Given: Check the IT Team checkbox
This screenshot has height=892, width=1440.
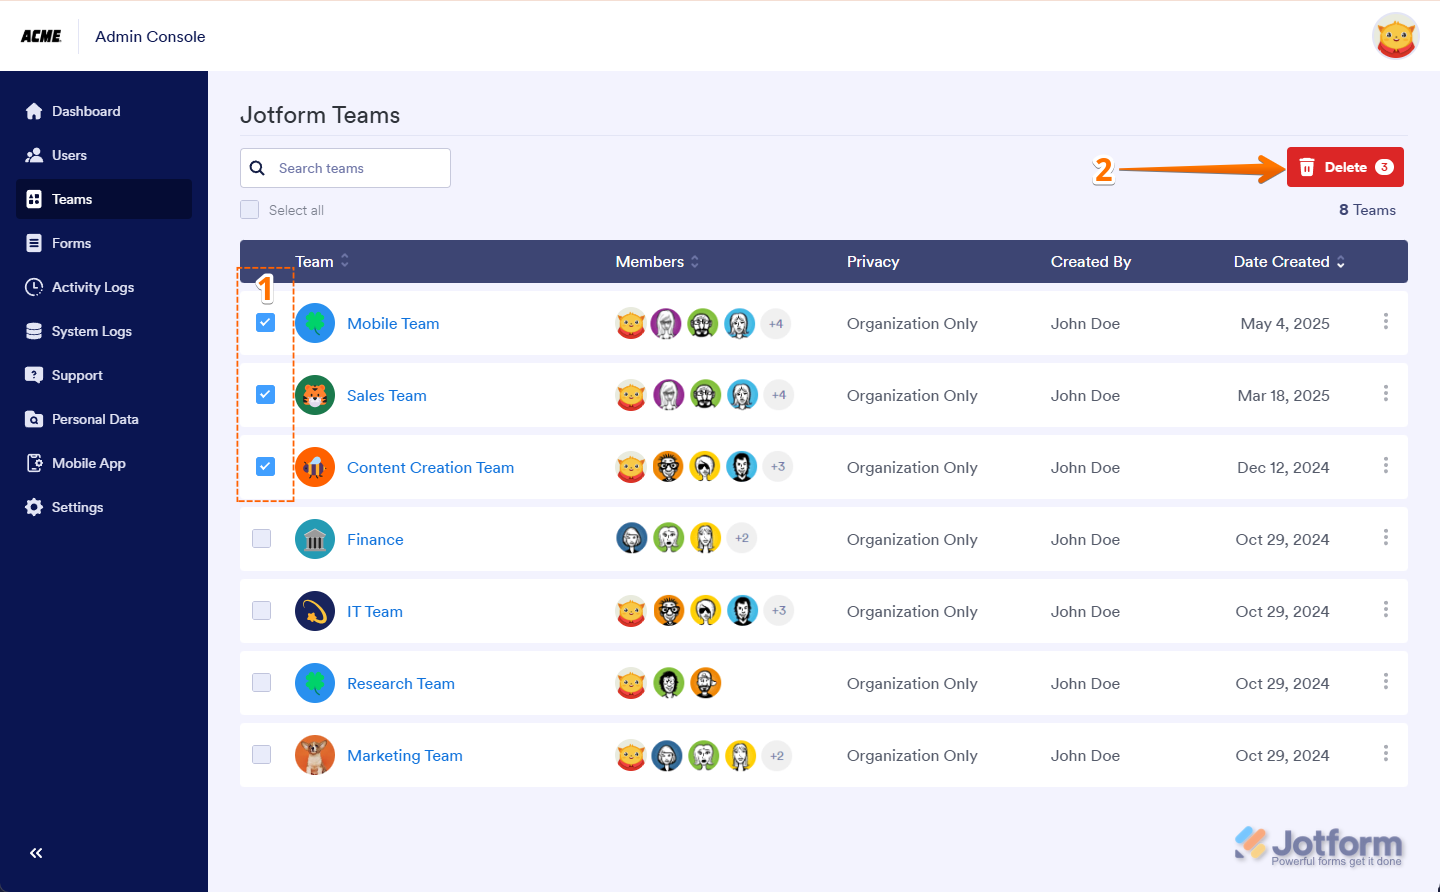Looking at the screenshot, I should click(262, 610).
